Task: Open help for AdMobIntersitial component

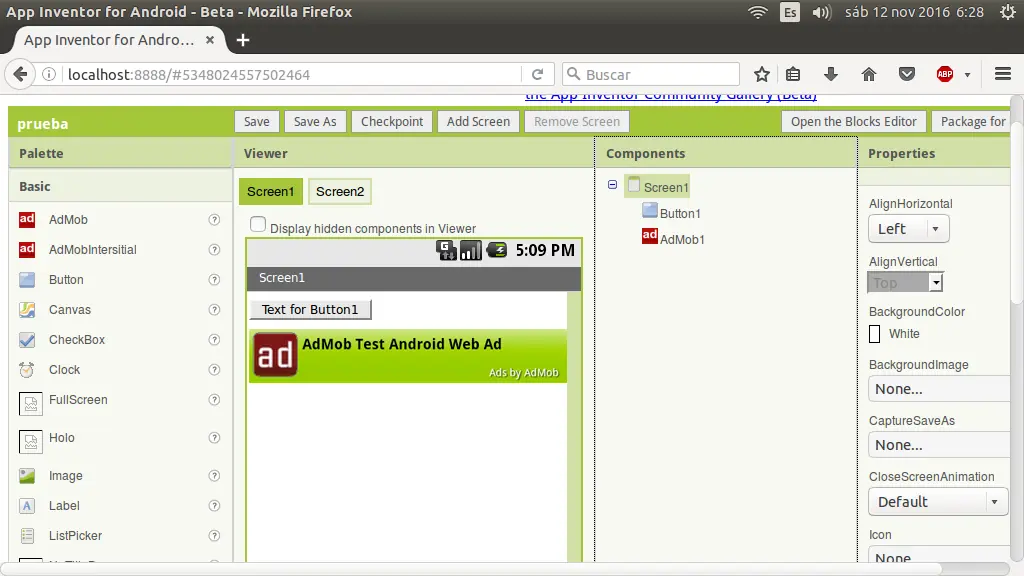Action: pos(214,249)
